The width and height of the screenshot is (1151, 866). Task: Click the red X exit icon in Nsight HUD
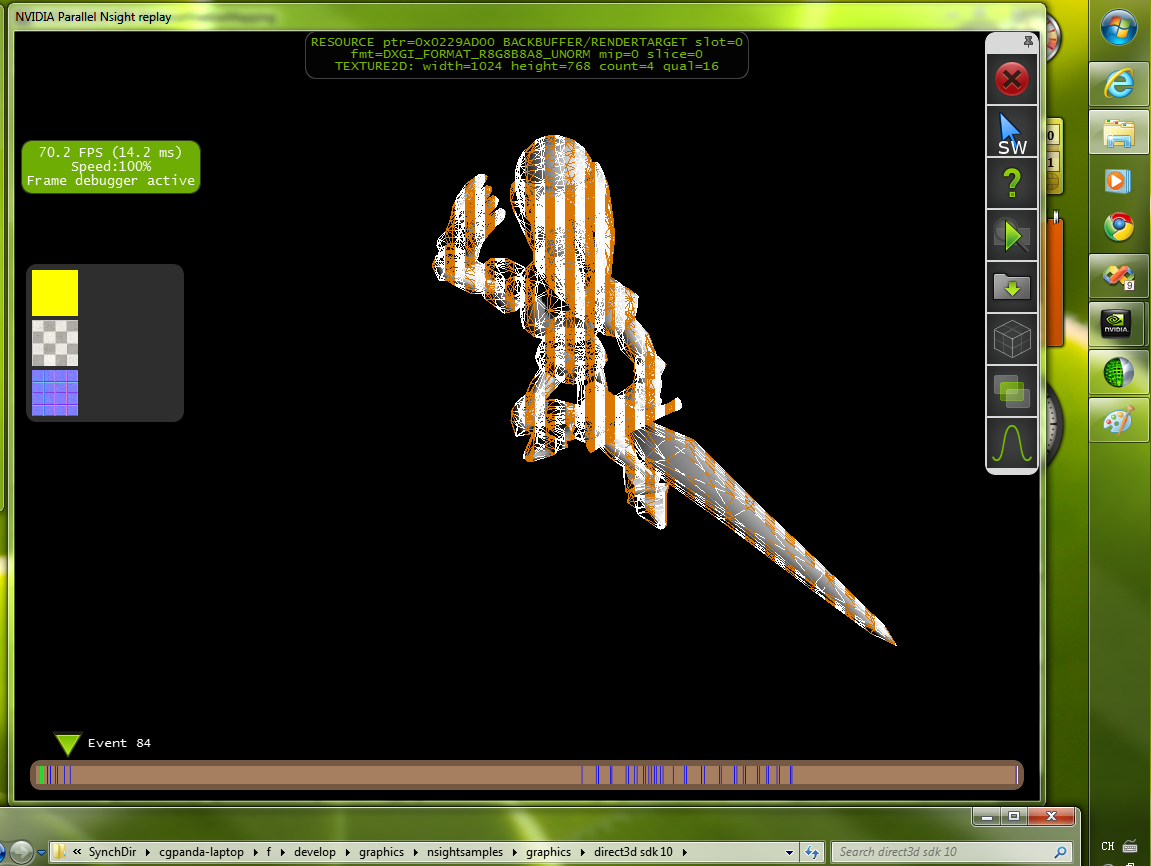(x=1012, y=79)
